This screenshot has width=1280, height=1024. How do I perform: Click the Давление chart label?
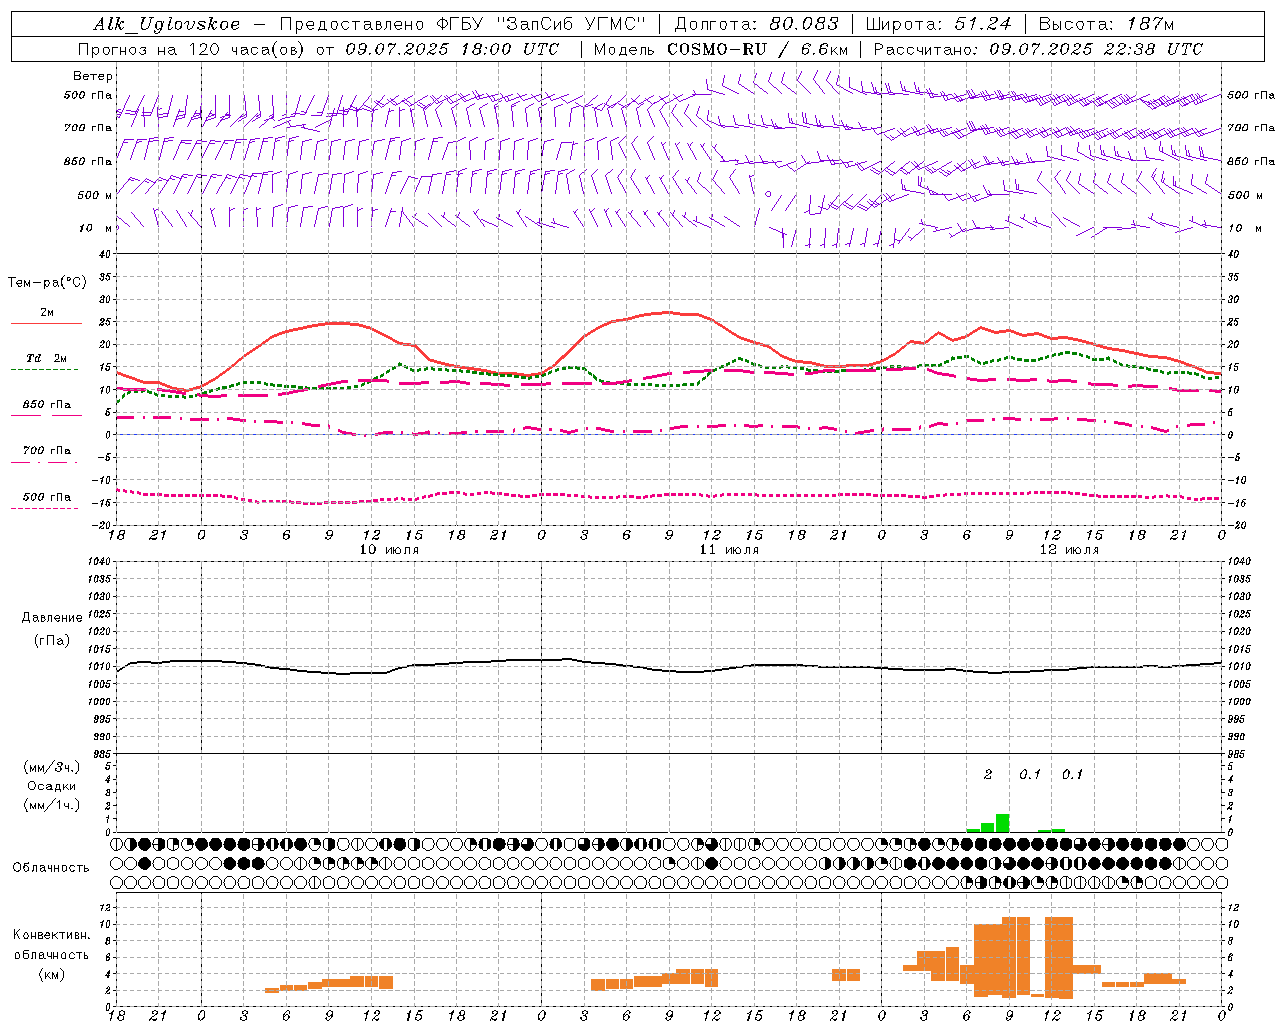click(x=52, y=618)
